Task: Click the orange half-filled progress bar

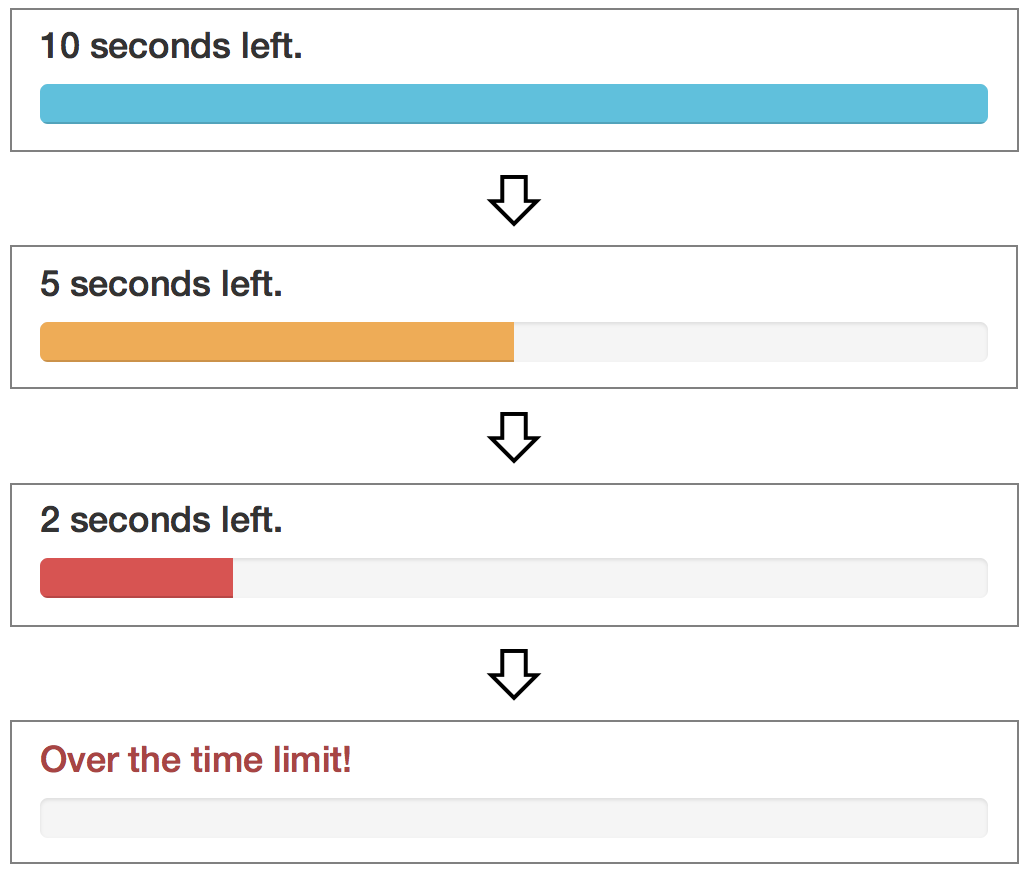Action: click(514, 342)
